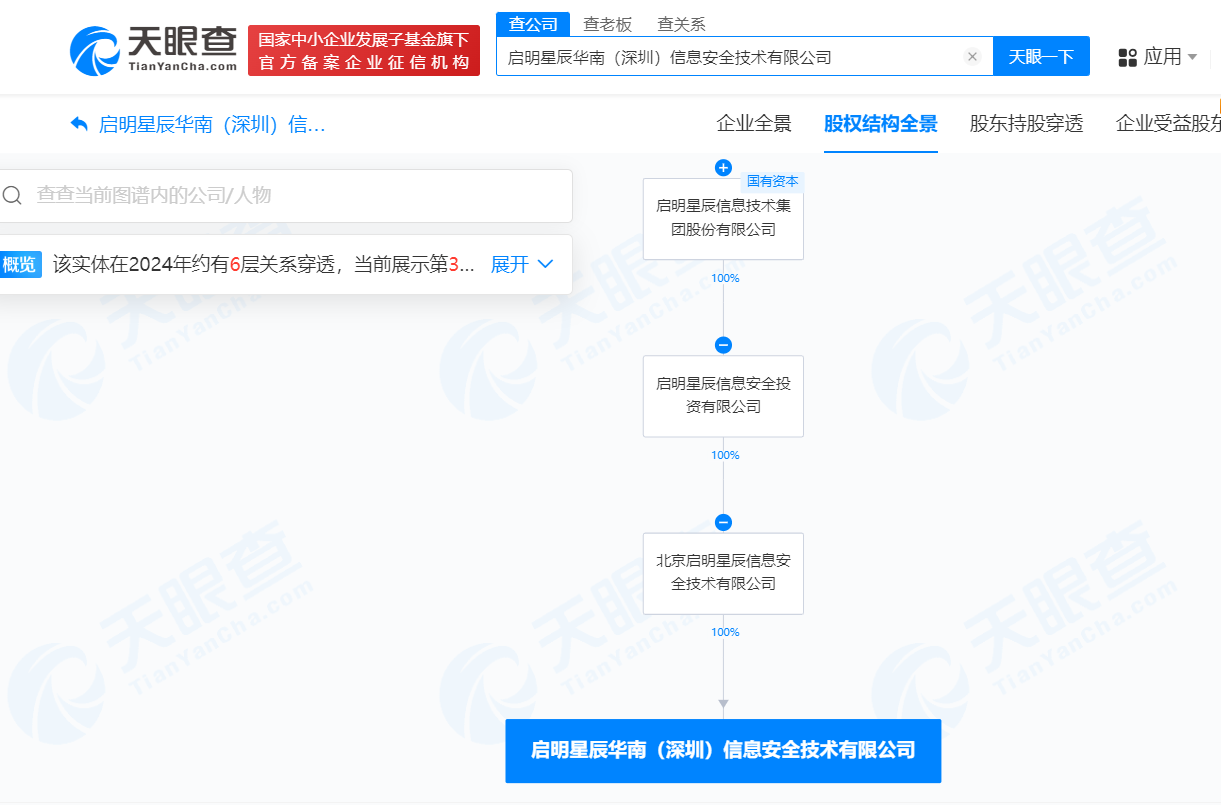Expand the 应用 dropdown arrow
The width and height of the screenshot is (1221, 805).
coord(1192,57)
